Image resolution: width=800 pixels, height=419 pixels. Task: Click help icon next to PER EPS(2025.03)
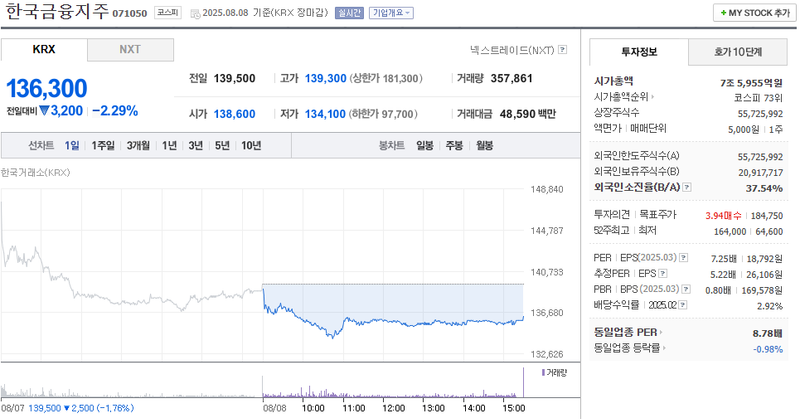684,258
